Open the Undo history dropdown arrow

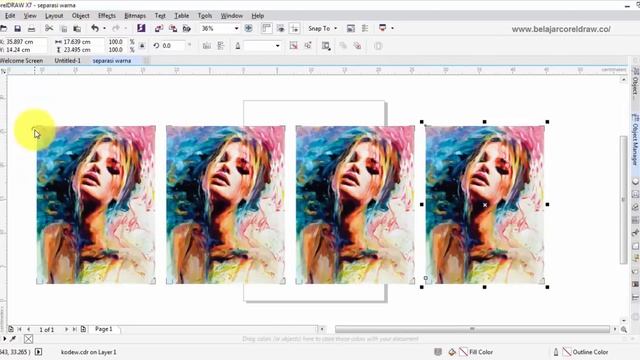pyautogui.click(x=104, y=28)
